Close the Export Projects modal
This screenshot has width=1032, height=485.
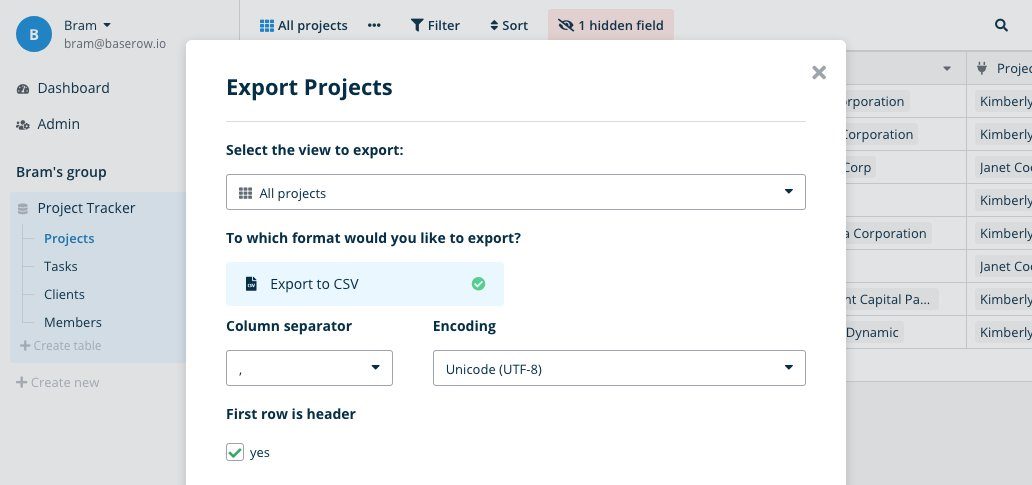point(819,72)
